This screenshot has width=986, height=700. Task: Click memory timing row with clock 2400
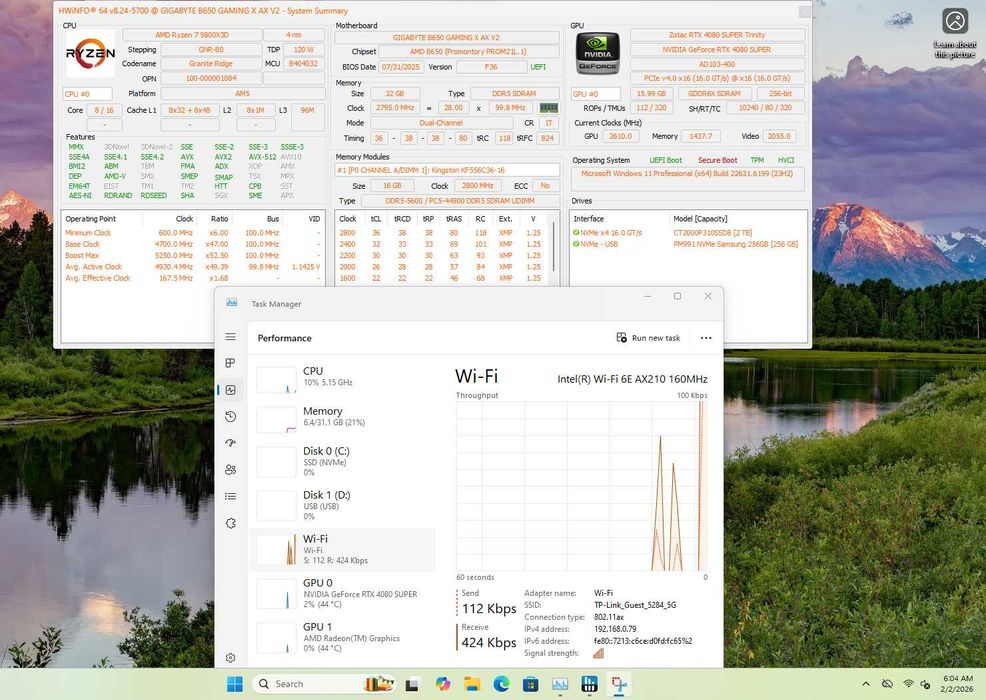click(x=440, y=244)
